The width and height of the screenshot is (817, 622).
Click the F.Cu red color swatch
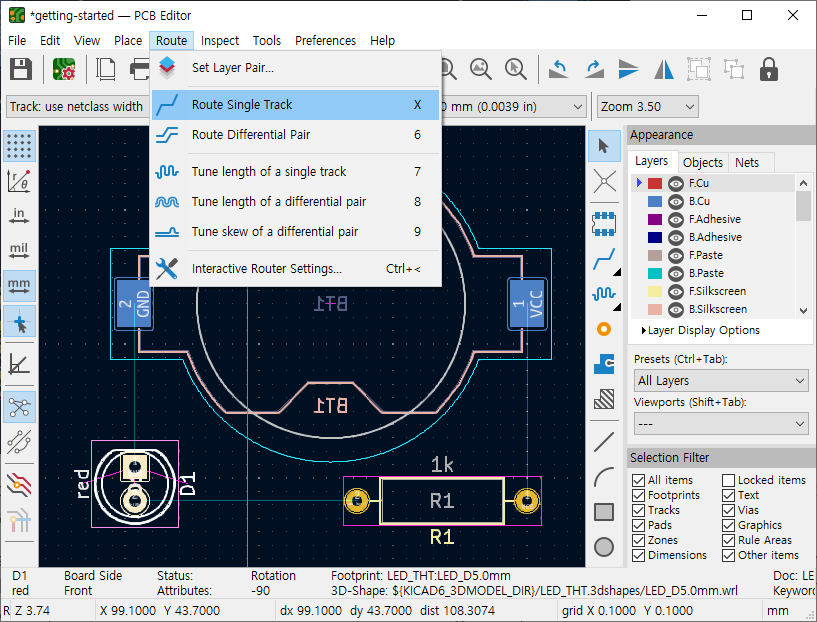tap(655, 183)
